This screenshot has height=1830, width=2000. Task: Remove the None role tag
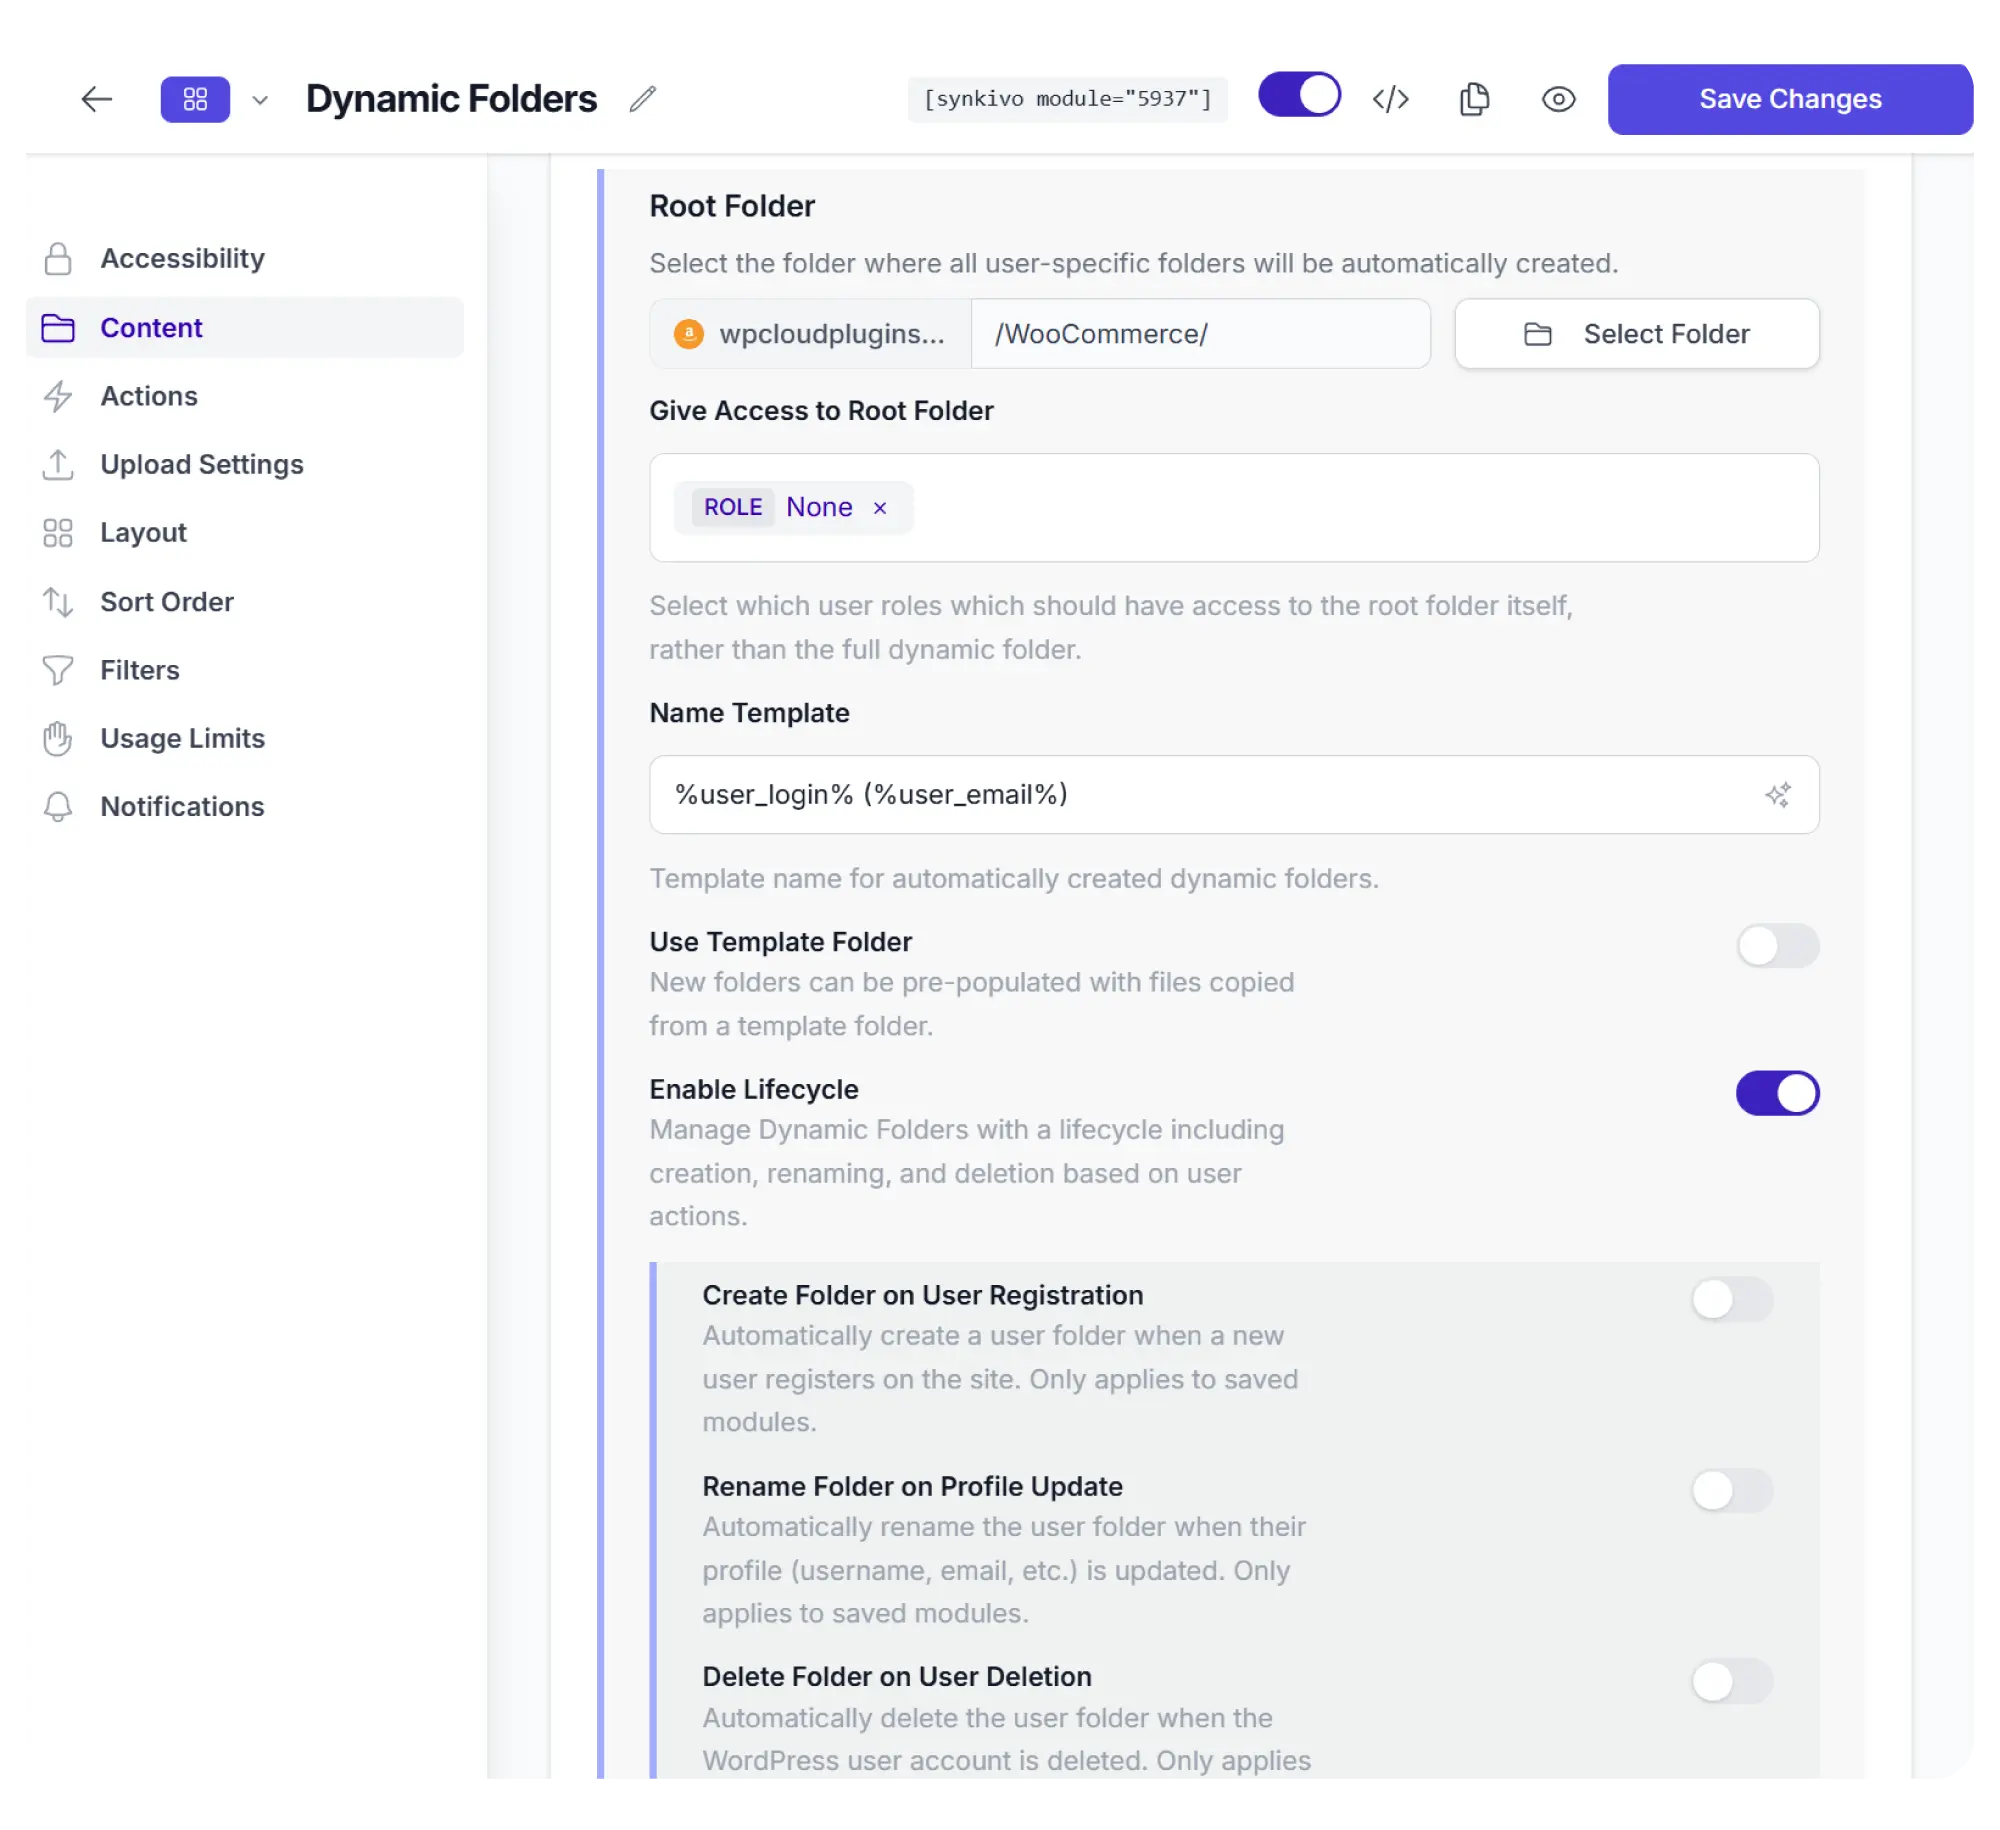880,508
